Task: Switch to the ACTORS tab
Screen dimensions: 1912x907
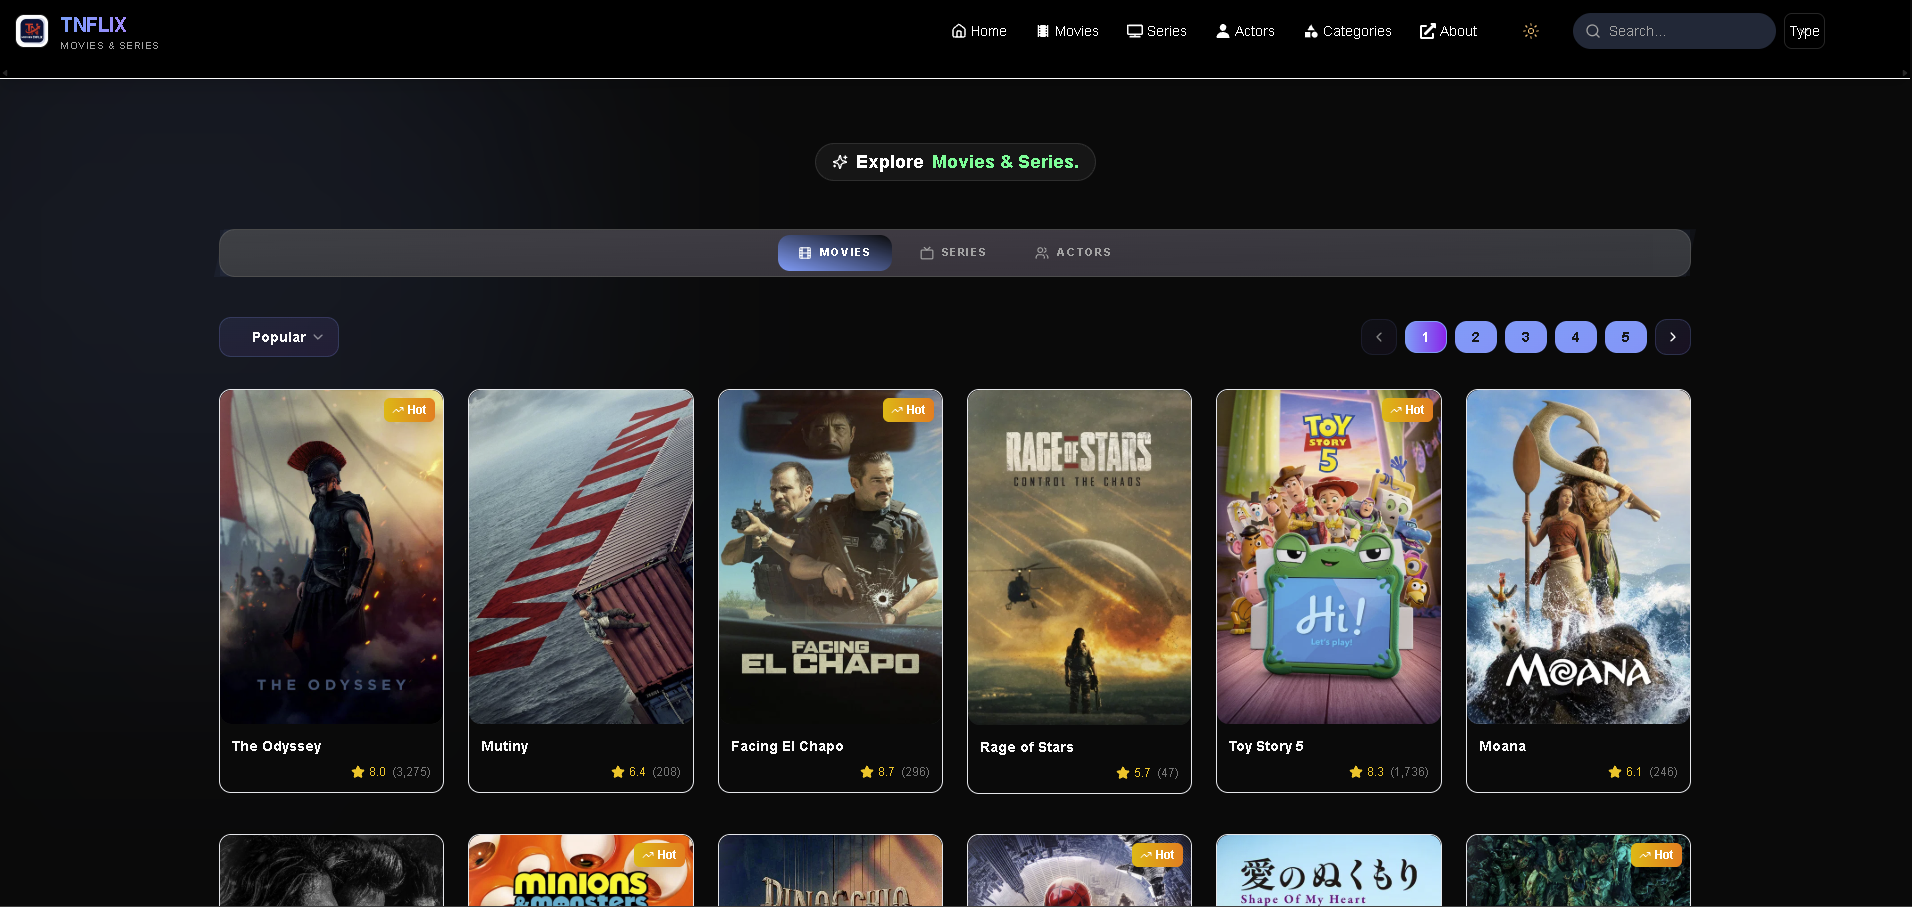Action: (x=1073, y=253)
